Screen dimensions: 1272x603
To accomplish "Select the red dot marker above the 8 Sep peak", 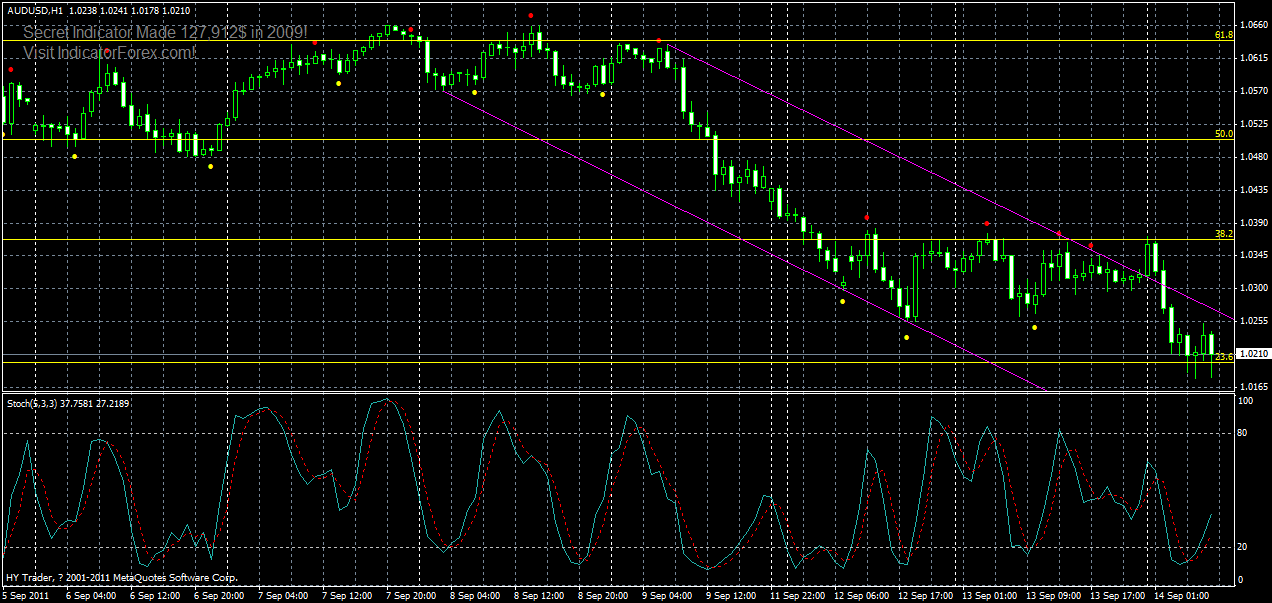I will (x=530, y=16).
